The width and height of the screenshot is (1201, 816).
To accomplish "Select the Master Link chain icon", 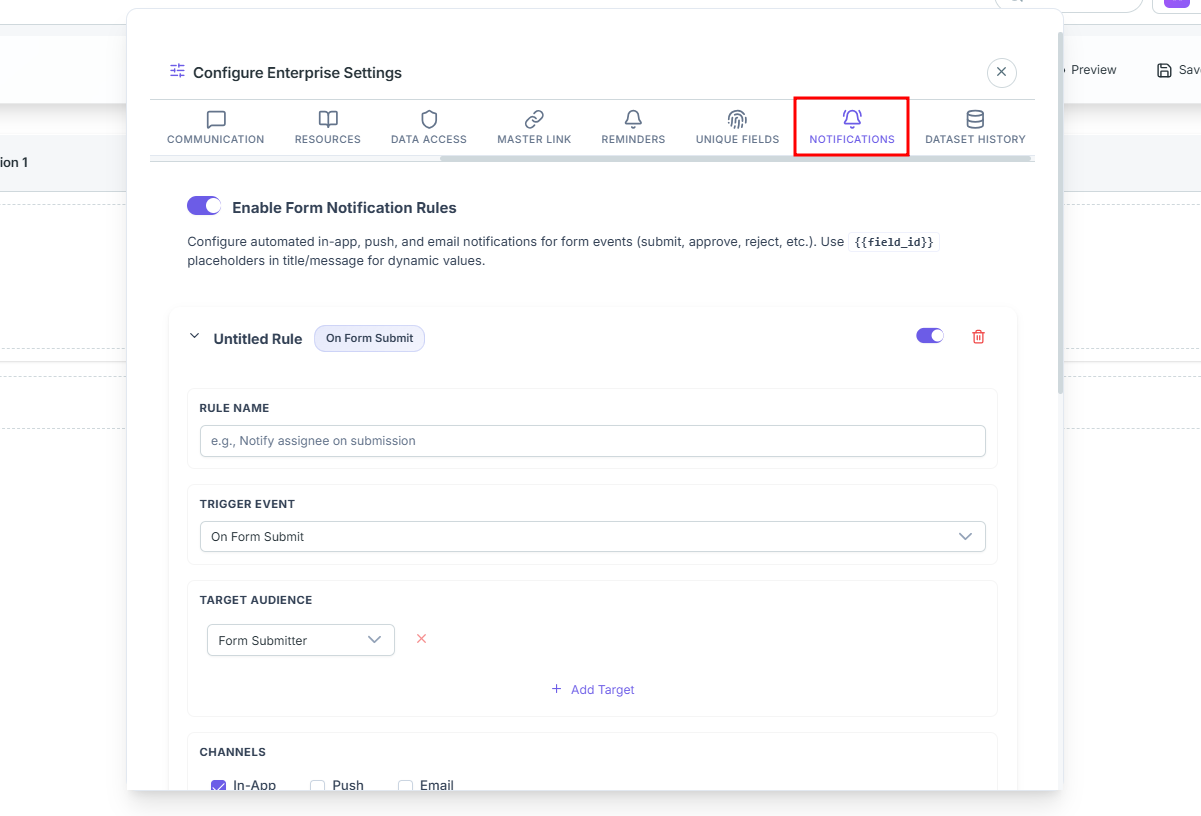I will pos(534,120).
